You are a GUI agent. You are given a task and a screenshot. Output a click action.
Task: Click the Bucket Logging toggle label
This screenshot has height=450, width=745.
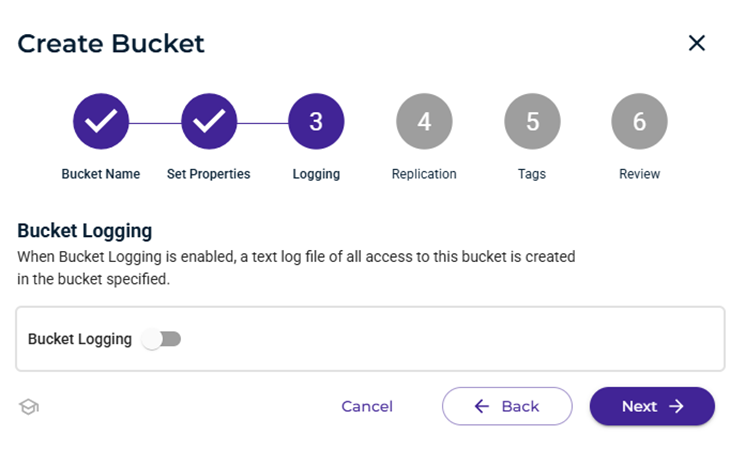(x=80, y=339)
